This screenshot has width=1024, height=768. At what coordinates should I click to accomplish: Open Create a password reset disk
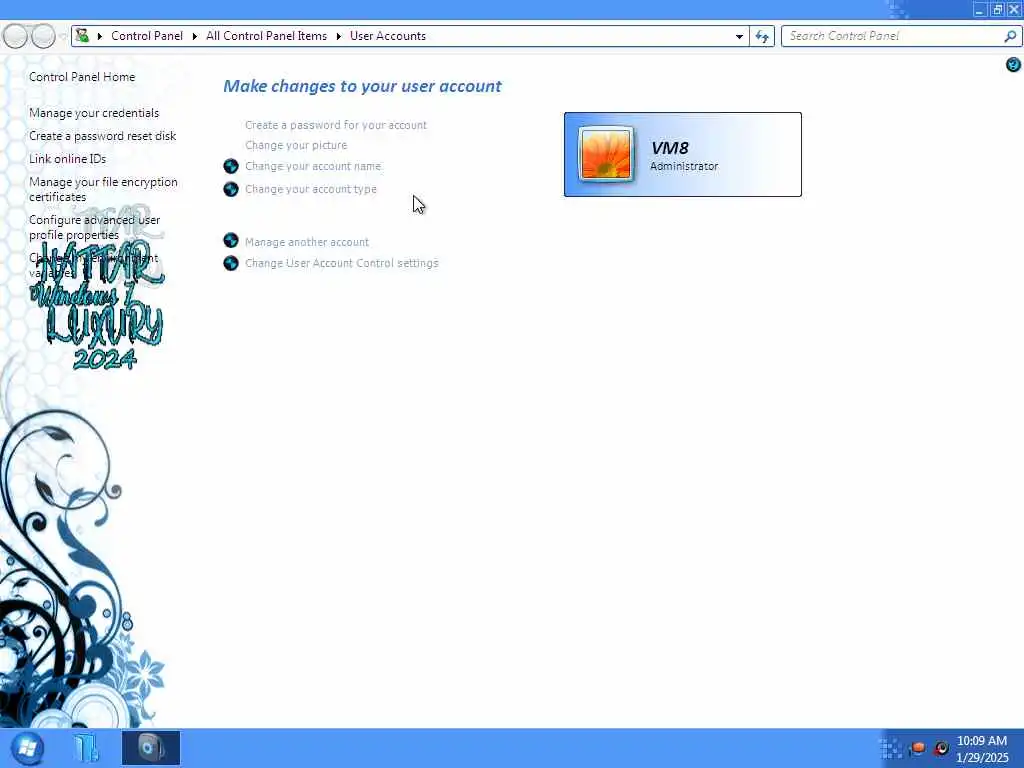pos(103,136)
